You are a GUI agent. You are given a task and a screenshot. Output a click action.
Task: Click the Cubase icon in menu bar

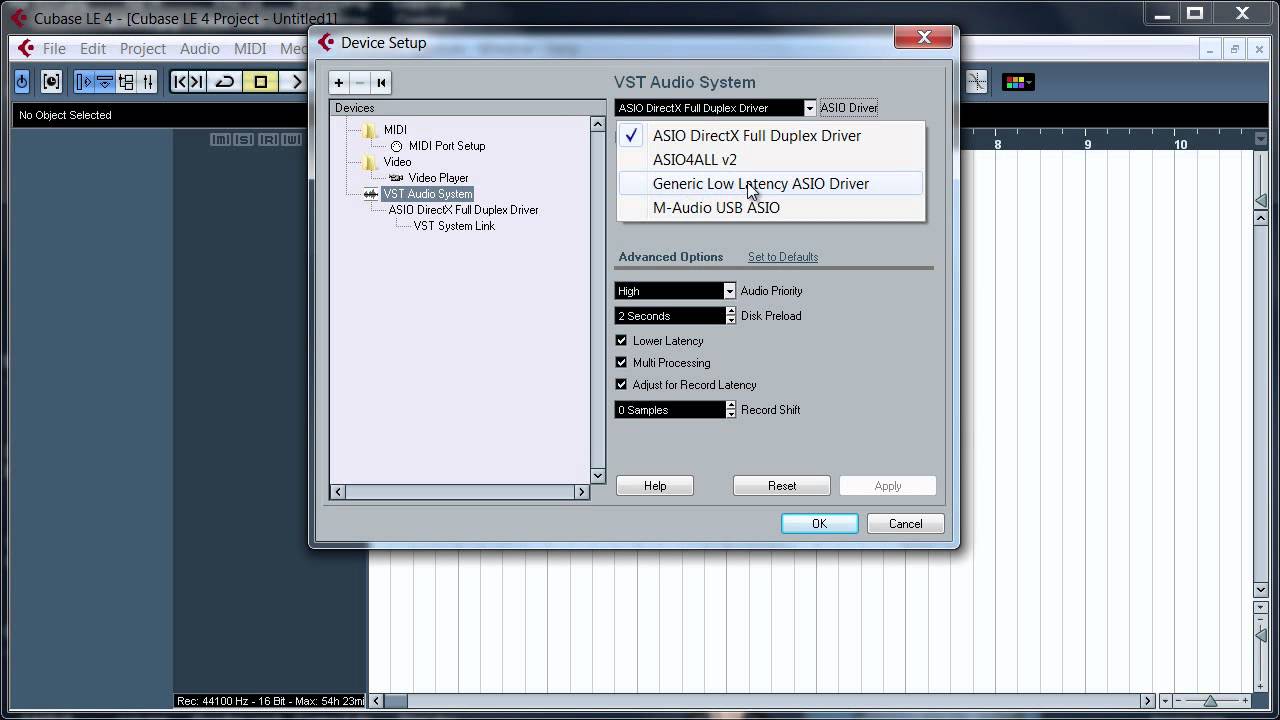[26, 48]
